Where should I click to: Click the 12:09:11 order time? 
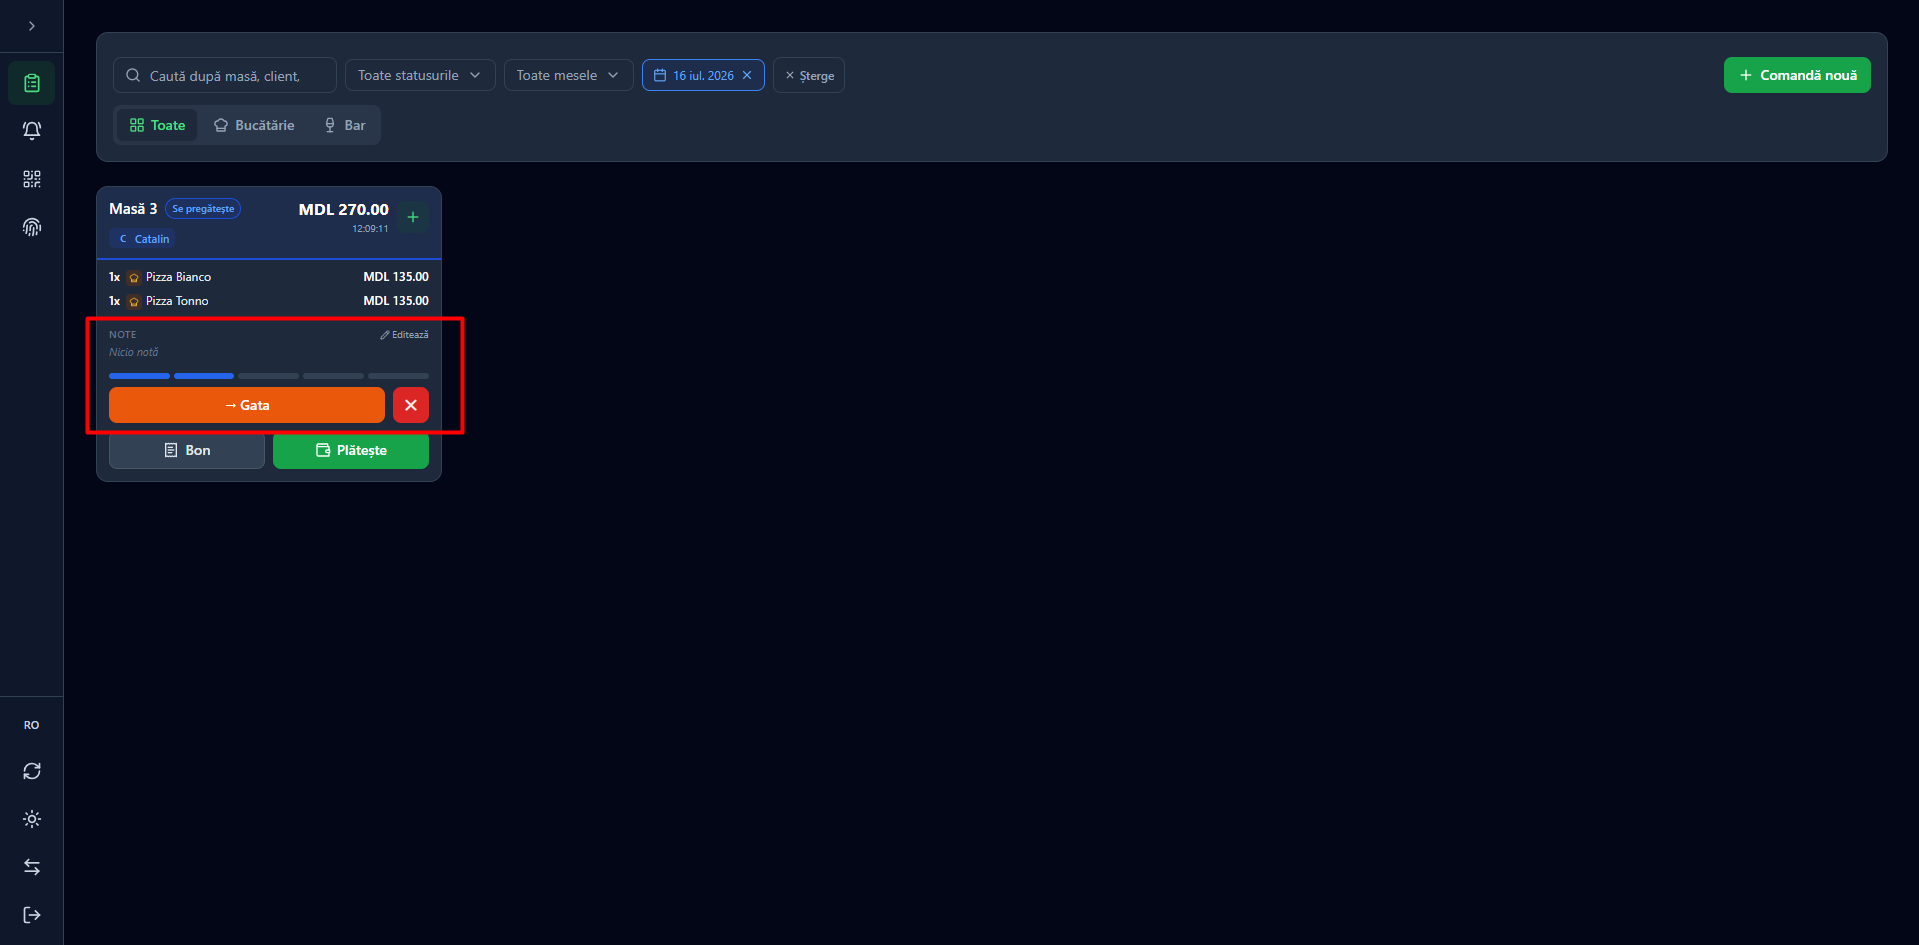click(x=370, y=229)
